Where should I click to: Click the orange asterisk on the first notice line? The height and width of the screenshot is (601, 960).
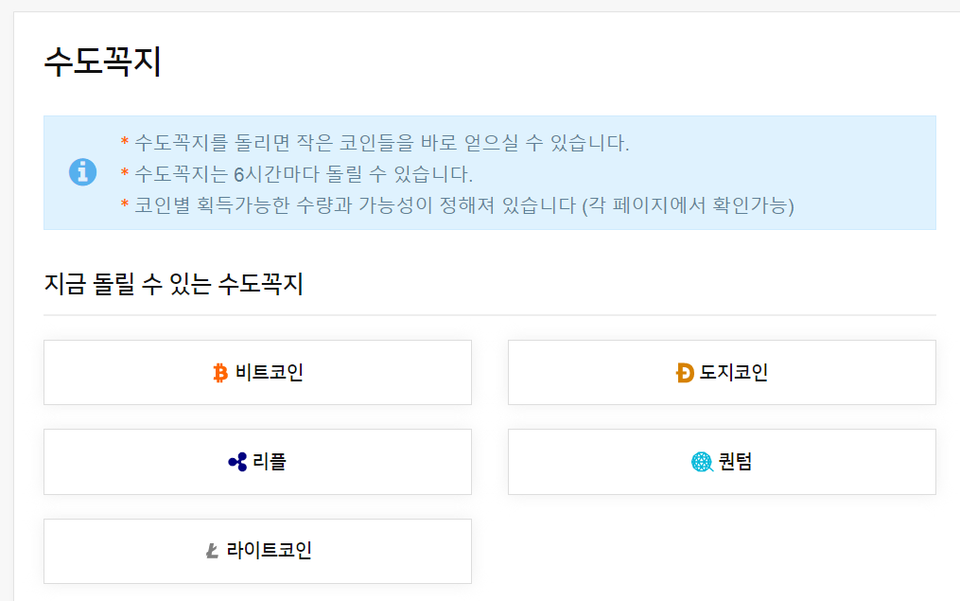click(124, 143)
